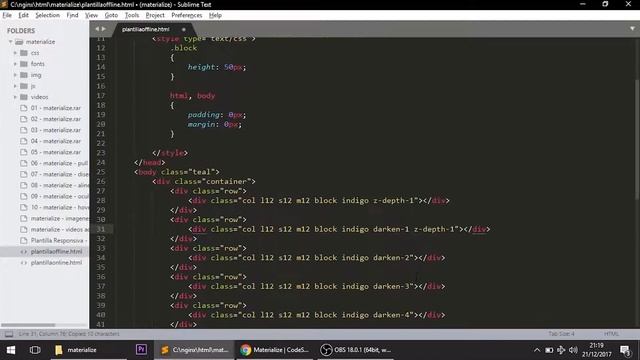
Task: Expand the videos folder
Action: pyautogui.click(x=15, y=97)
